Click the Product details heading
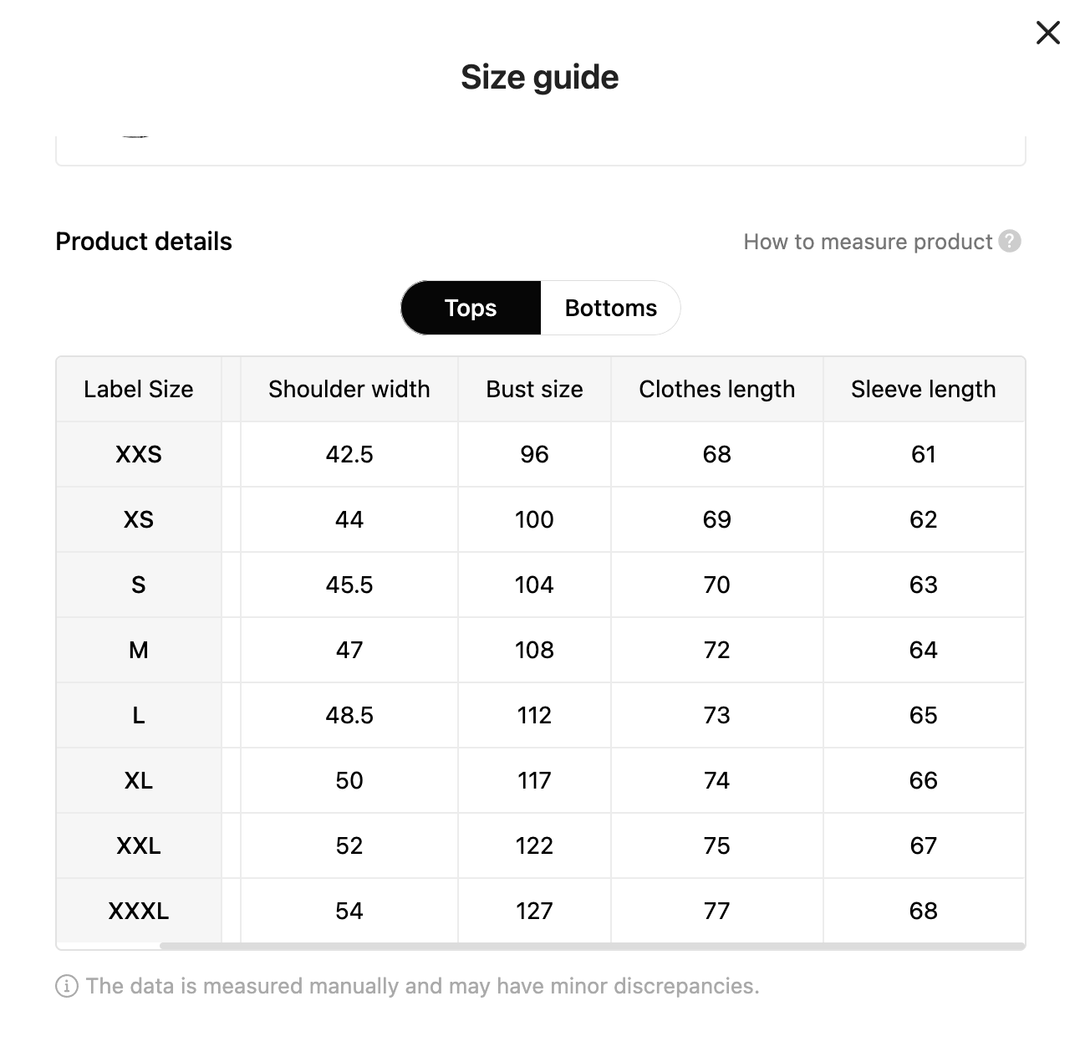The height and width of the screenshot is (1047, 1080). click(x=144, y=241)
